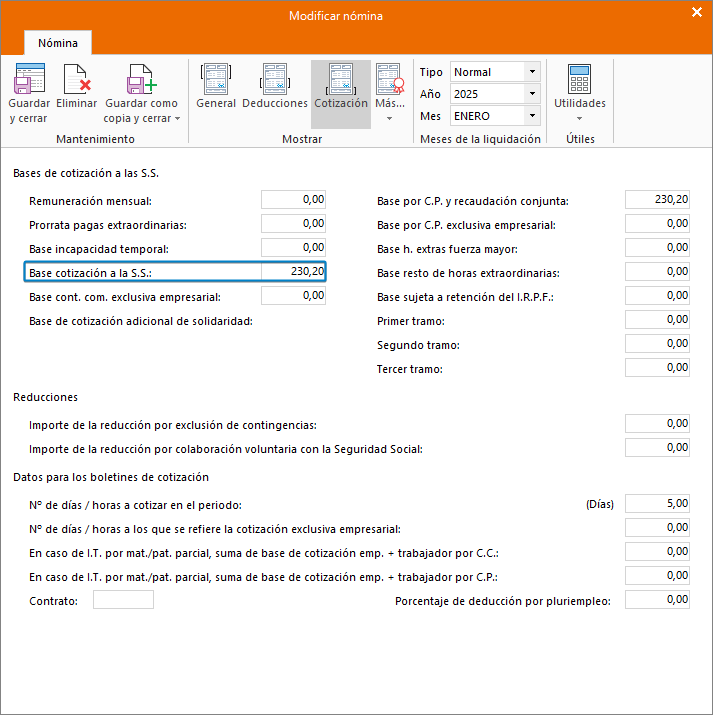Click Base sujeta a retención I.R.P.F. field

657,296
